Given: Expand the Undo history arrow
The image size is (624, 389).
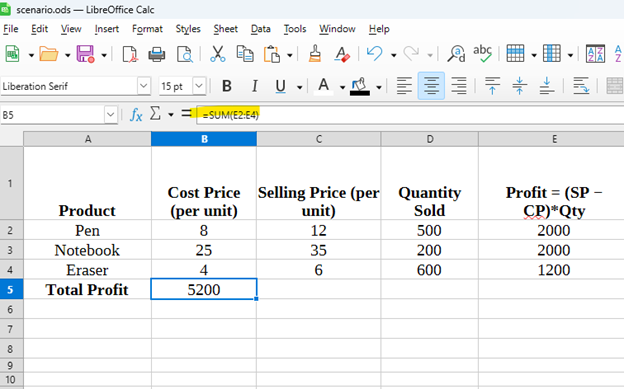Looking at the screenshot, I should click(x=394, y=55).
